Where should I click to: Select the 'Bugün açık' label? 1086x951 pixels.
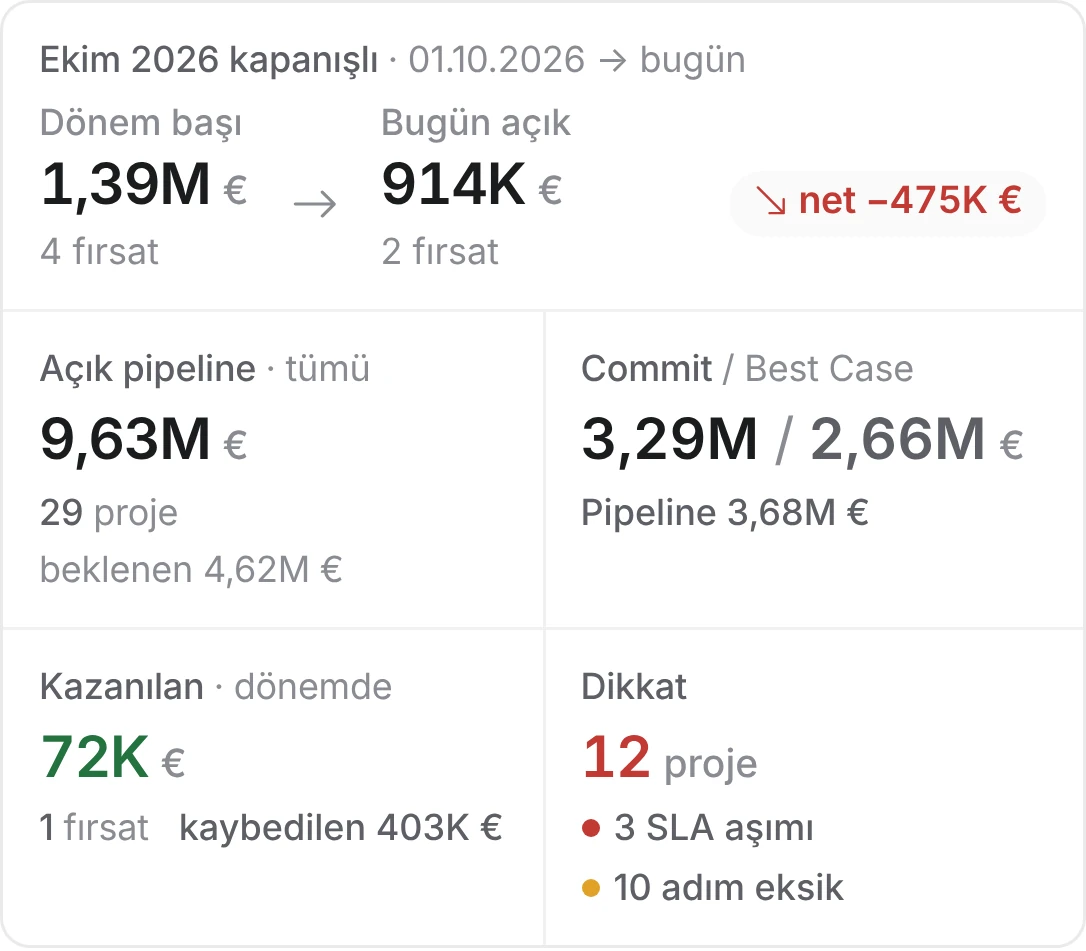click(x=476, y=123)
